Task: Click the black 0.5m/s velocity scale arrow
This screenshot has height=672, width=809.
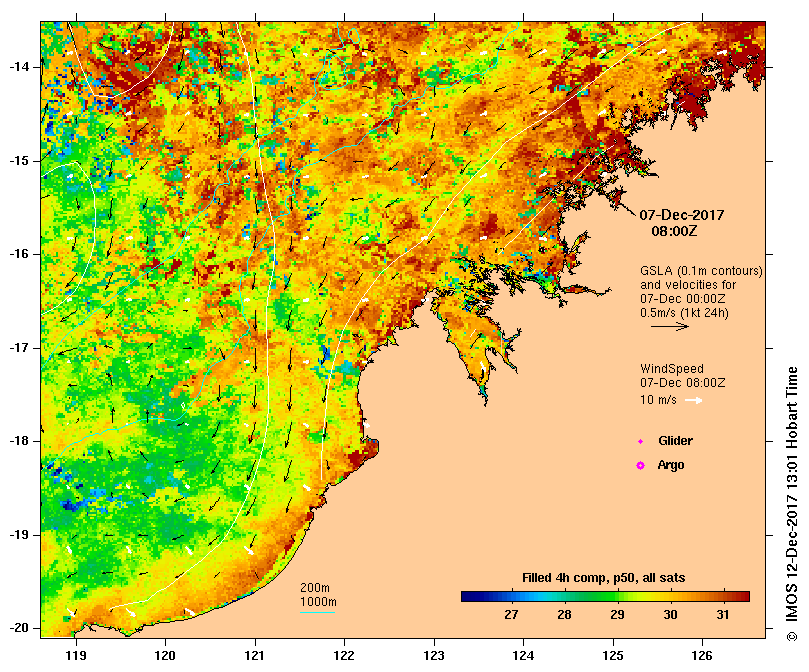Action: coord(670,326)
